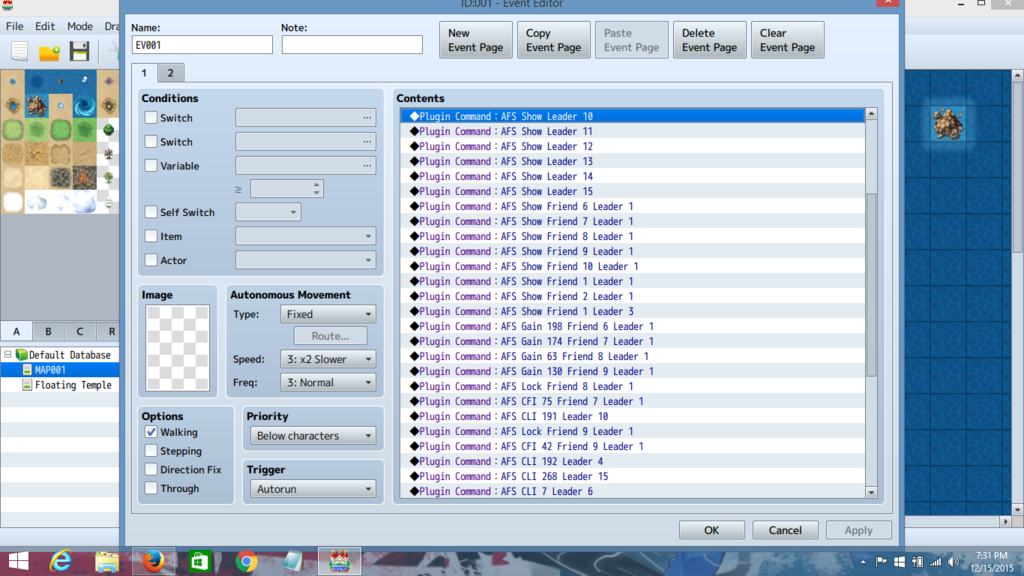1024x576 pixels.
Task: Switch to tileset tab C
Action: click(80, 331)
